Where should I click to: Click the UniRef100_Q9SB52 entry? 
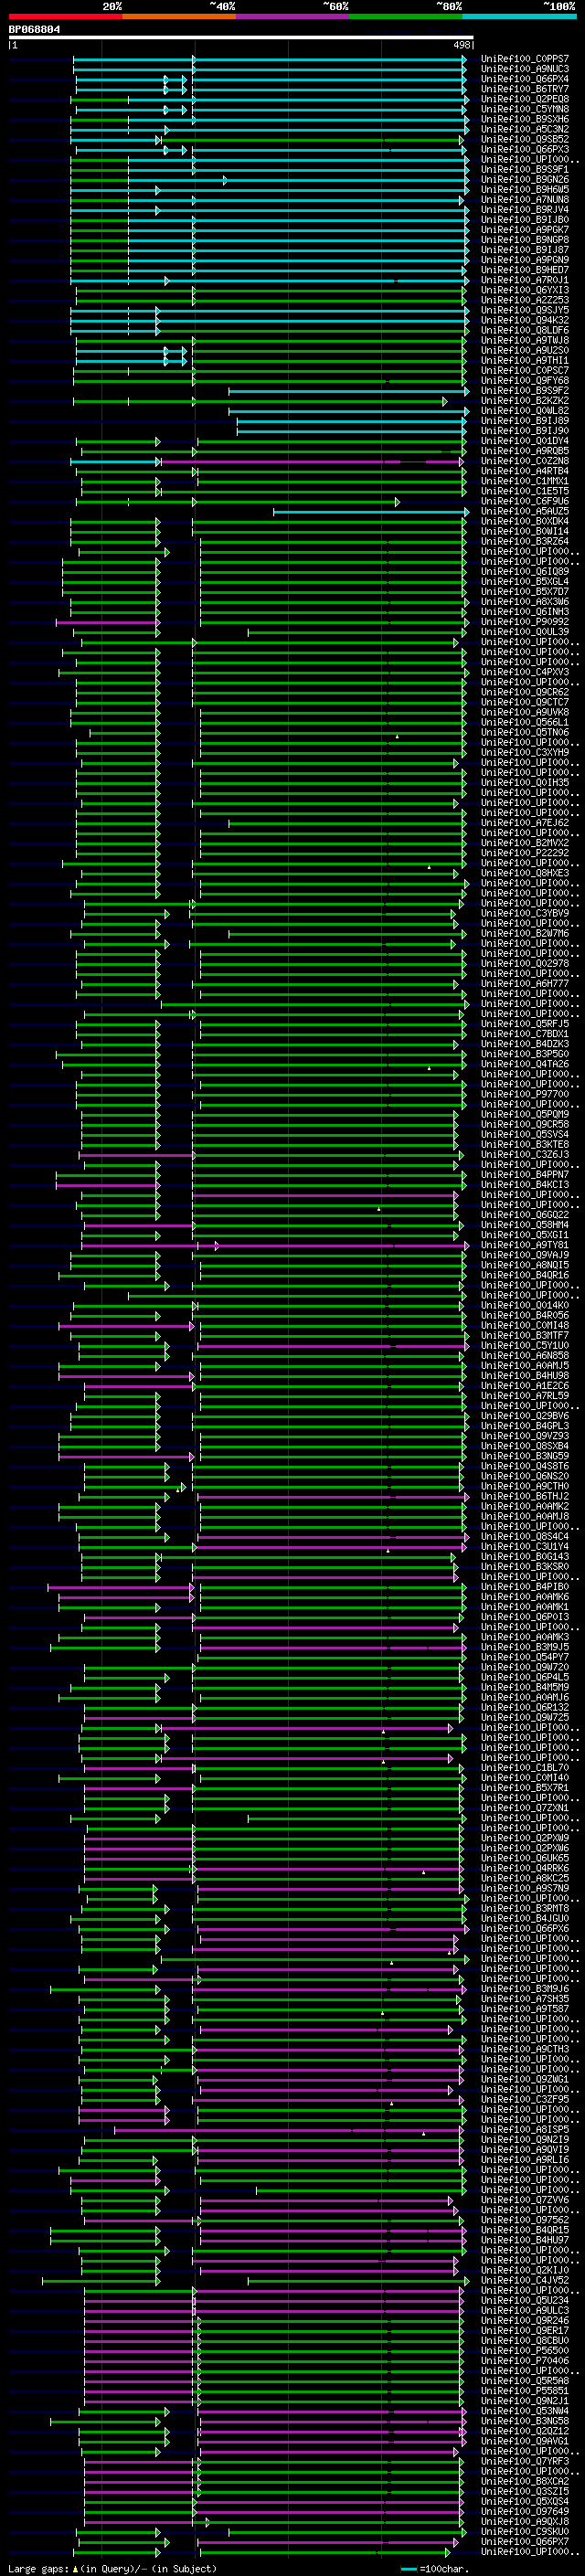click(525, 139)
